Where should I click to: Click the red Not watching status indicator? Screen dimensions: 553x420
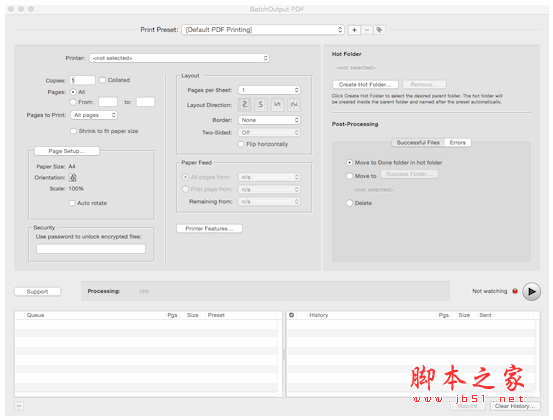[515, 291]
